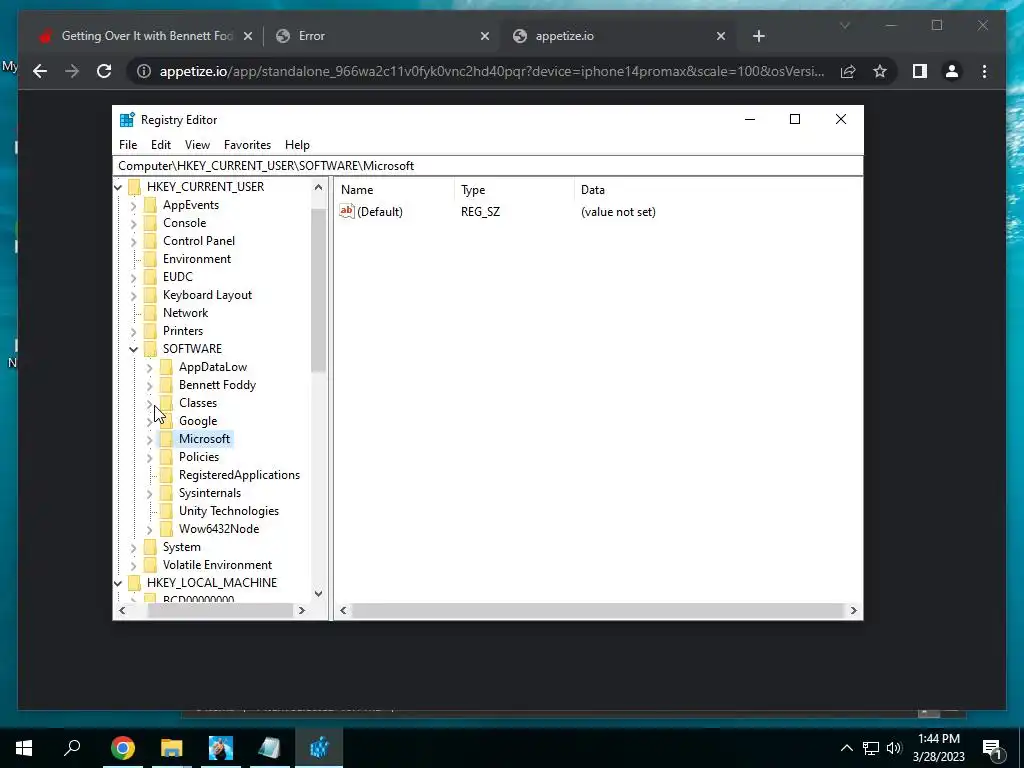Open a new Chrome tab with plus
This screenshot has height=768, width=1024.
(758, 36)
